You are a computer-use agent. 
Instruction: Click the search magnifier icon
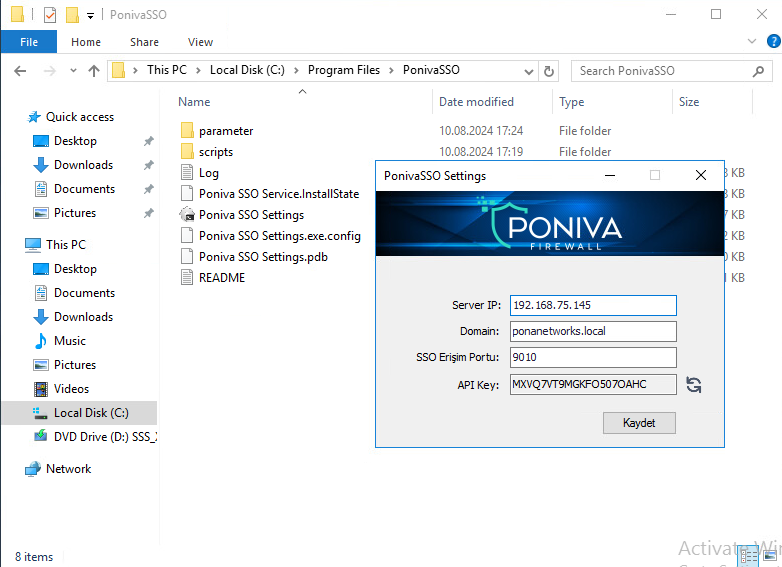pos(758,71)
